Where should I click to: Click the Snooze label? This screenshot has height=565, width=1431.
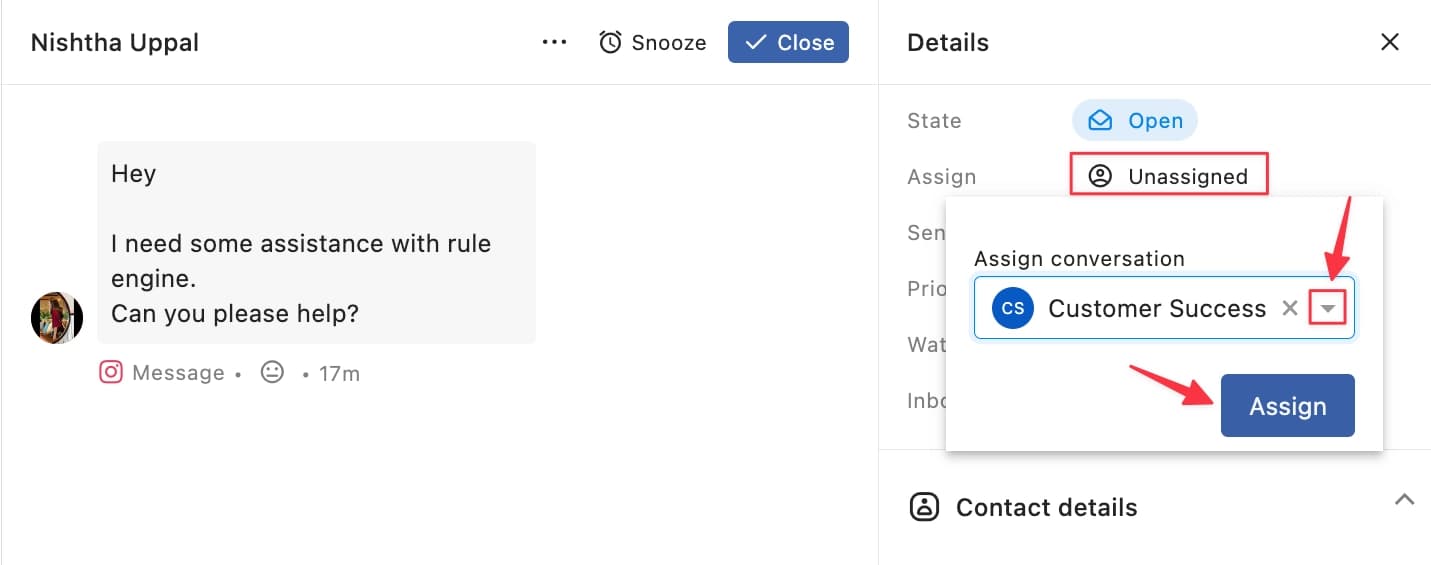pyautogui.click(x=668, y=43)
